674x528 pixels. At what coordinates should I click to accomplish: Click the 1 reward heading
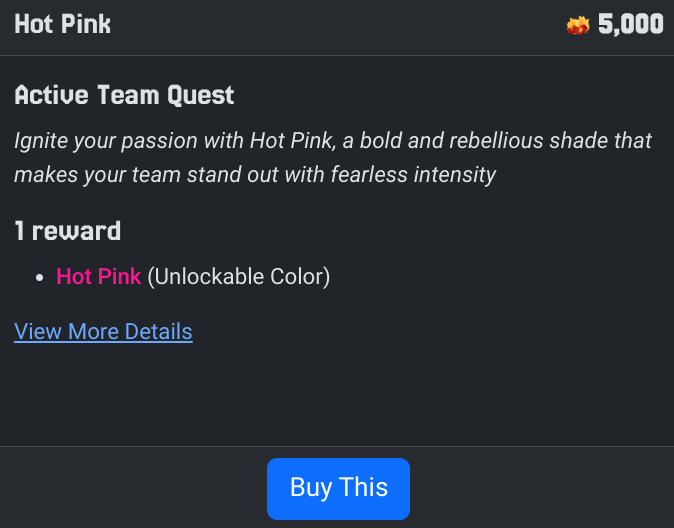[68, 231]
